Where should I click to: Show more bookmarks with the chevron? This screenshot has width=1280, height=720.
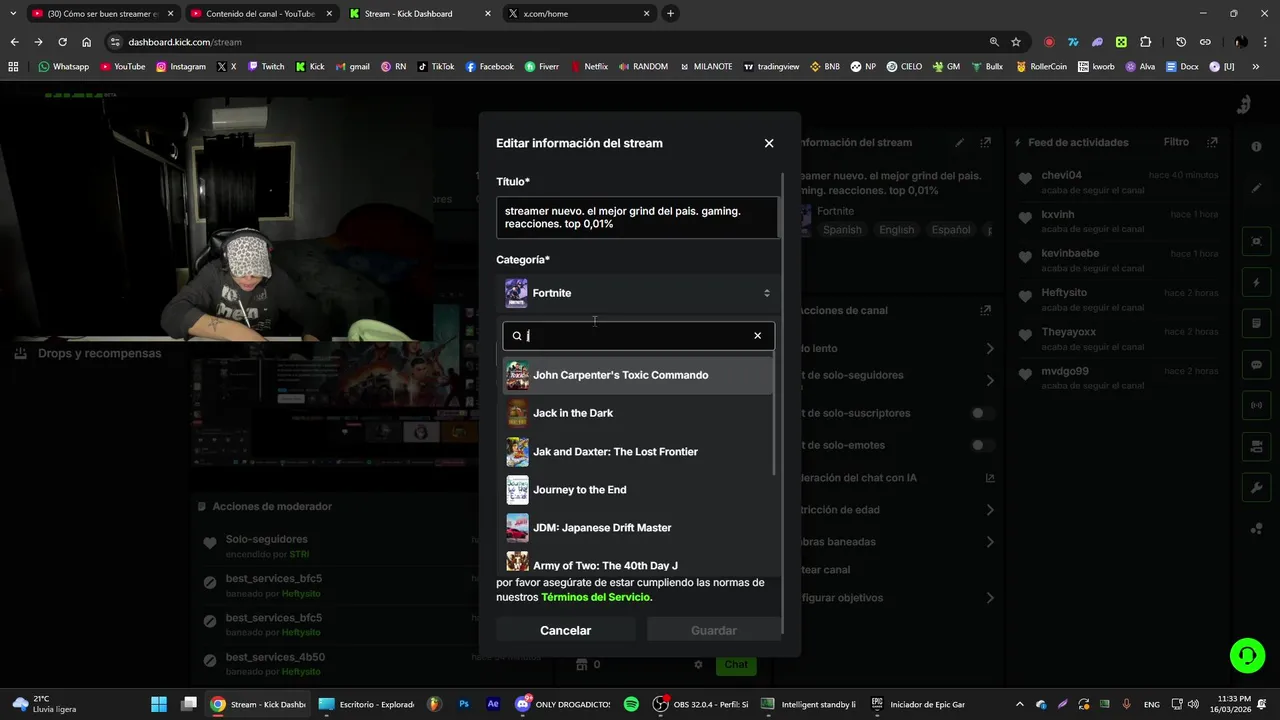coord(1256,67)
